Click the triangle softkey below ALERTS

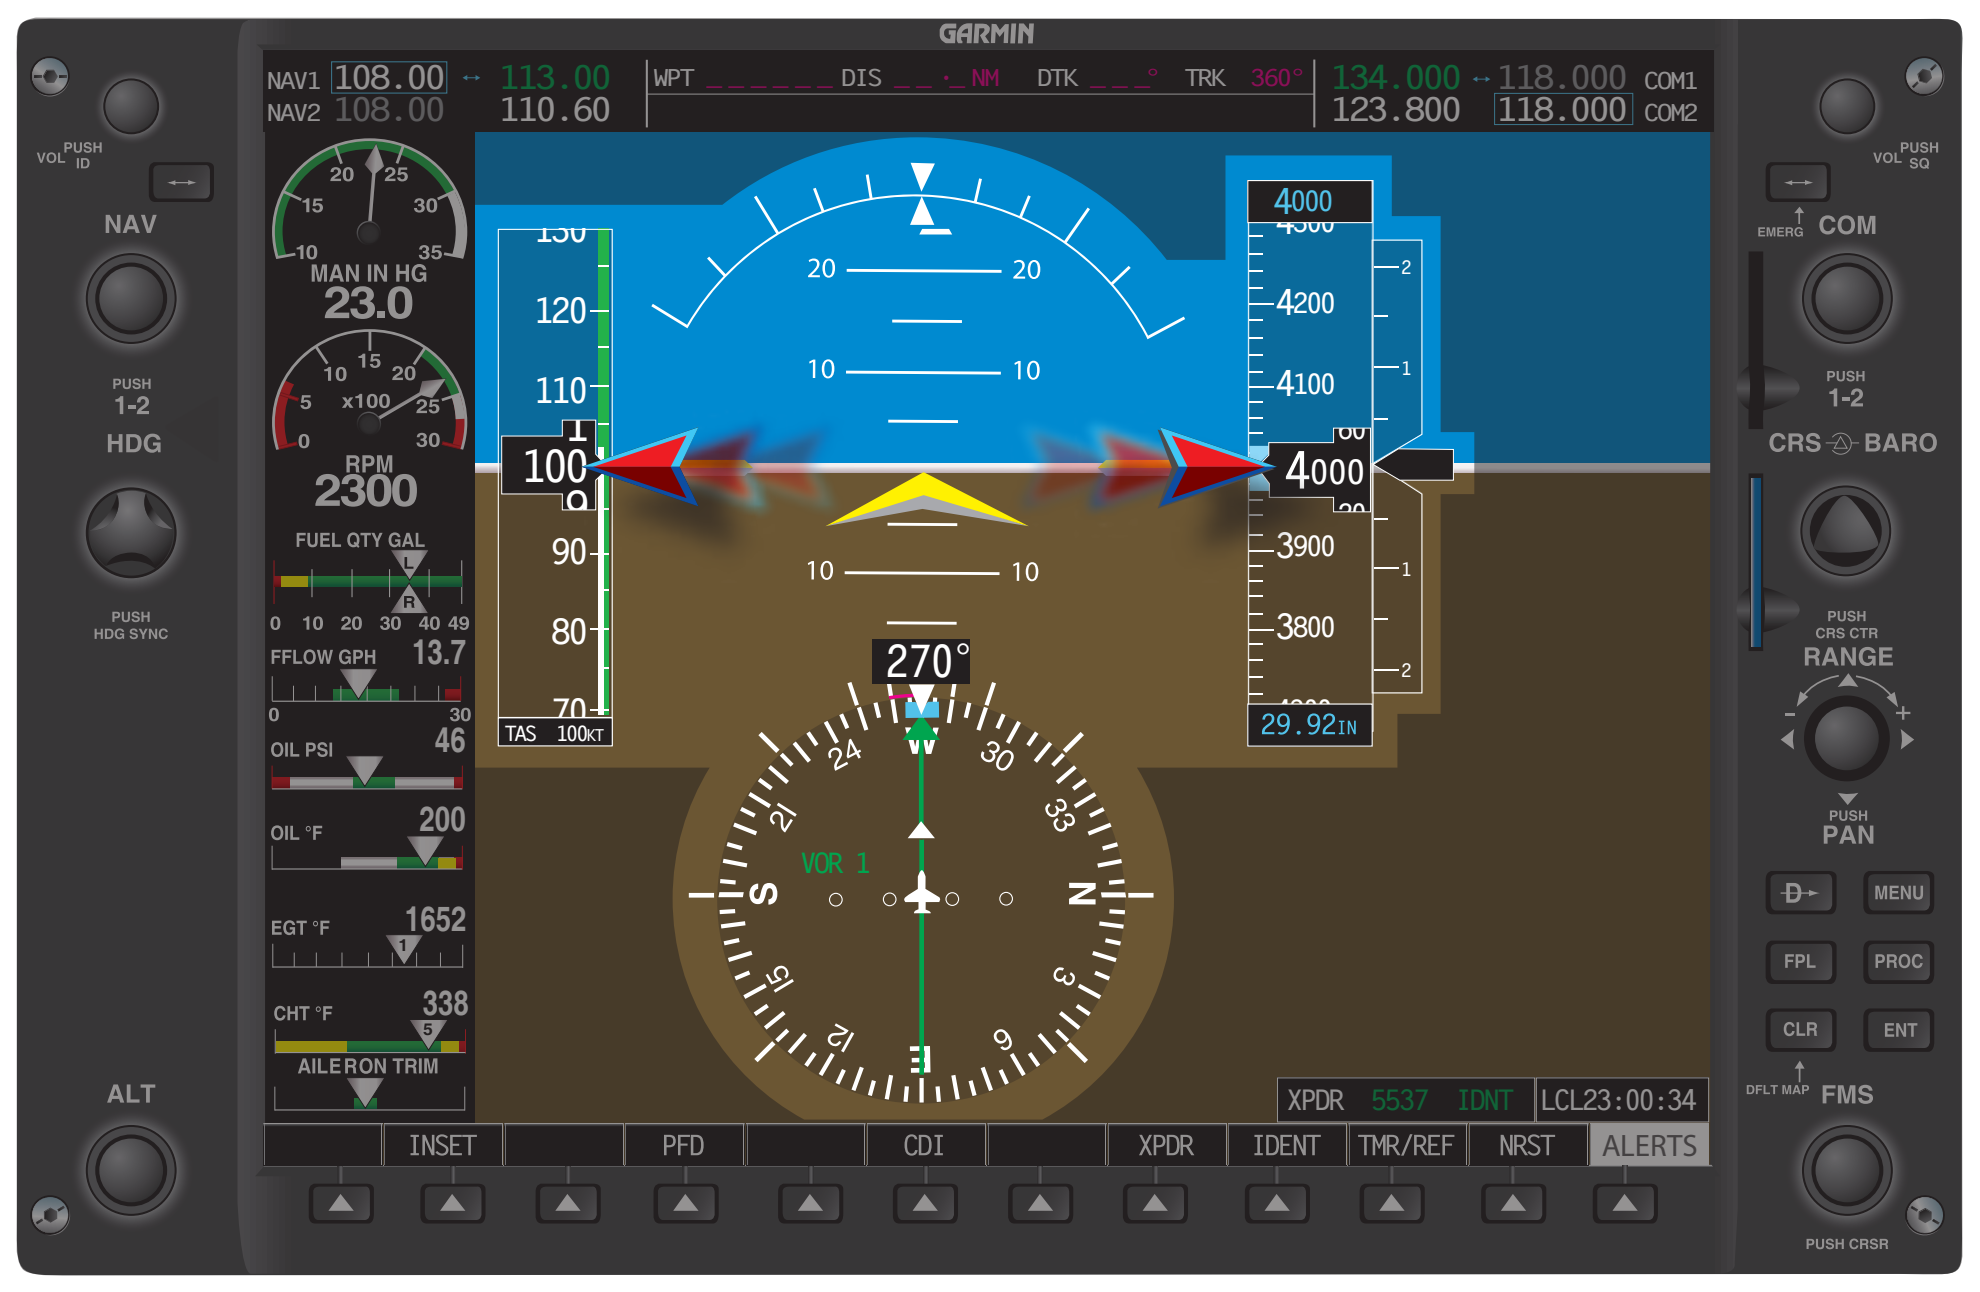point(1625,1203)
